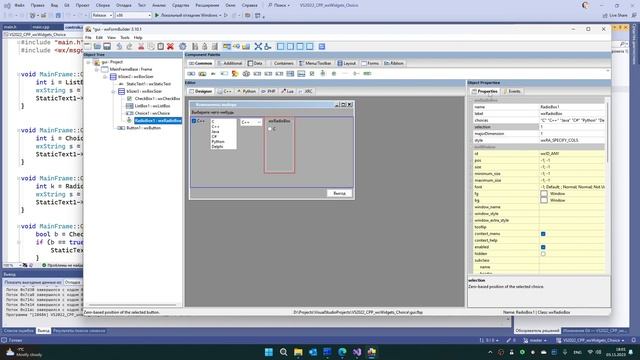Open File Explorer from the taskbar
Screen dimensions: 640x360
point(298,352)
